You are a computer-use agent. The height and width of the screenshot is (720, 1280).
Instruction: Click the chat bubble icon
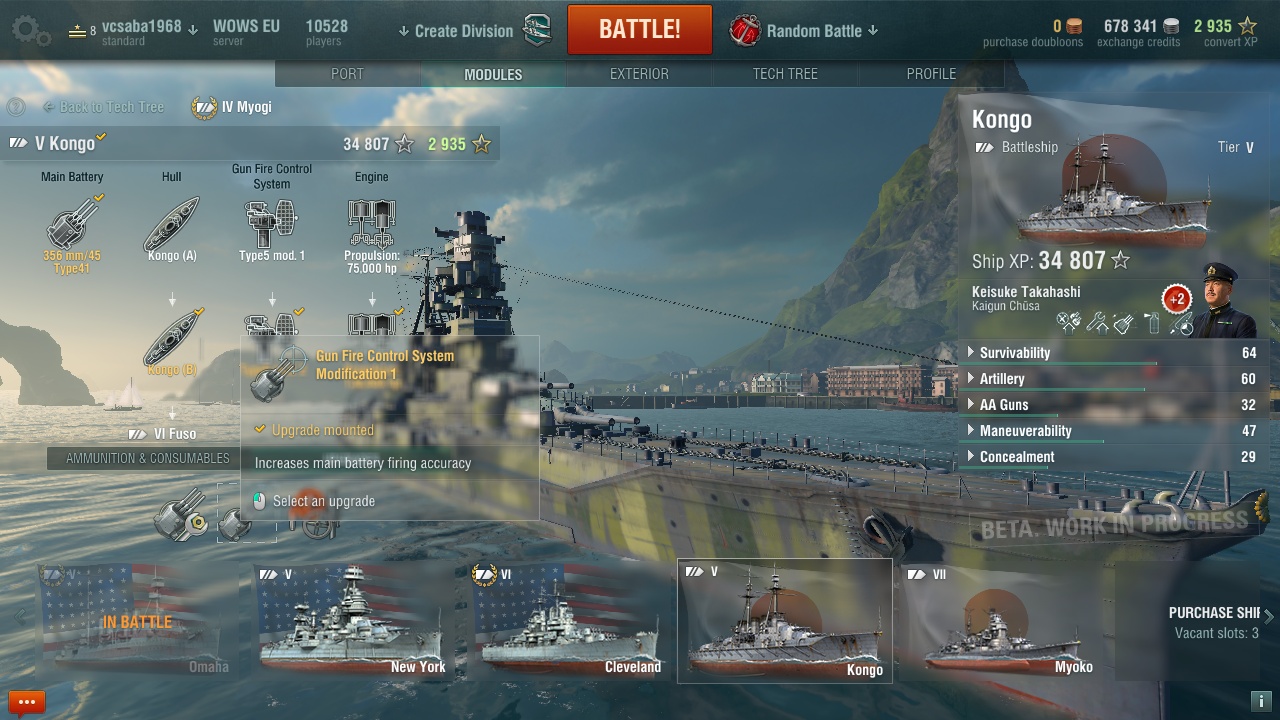27,702
